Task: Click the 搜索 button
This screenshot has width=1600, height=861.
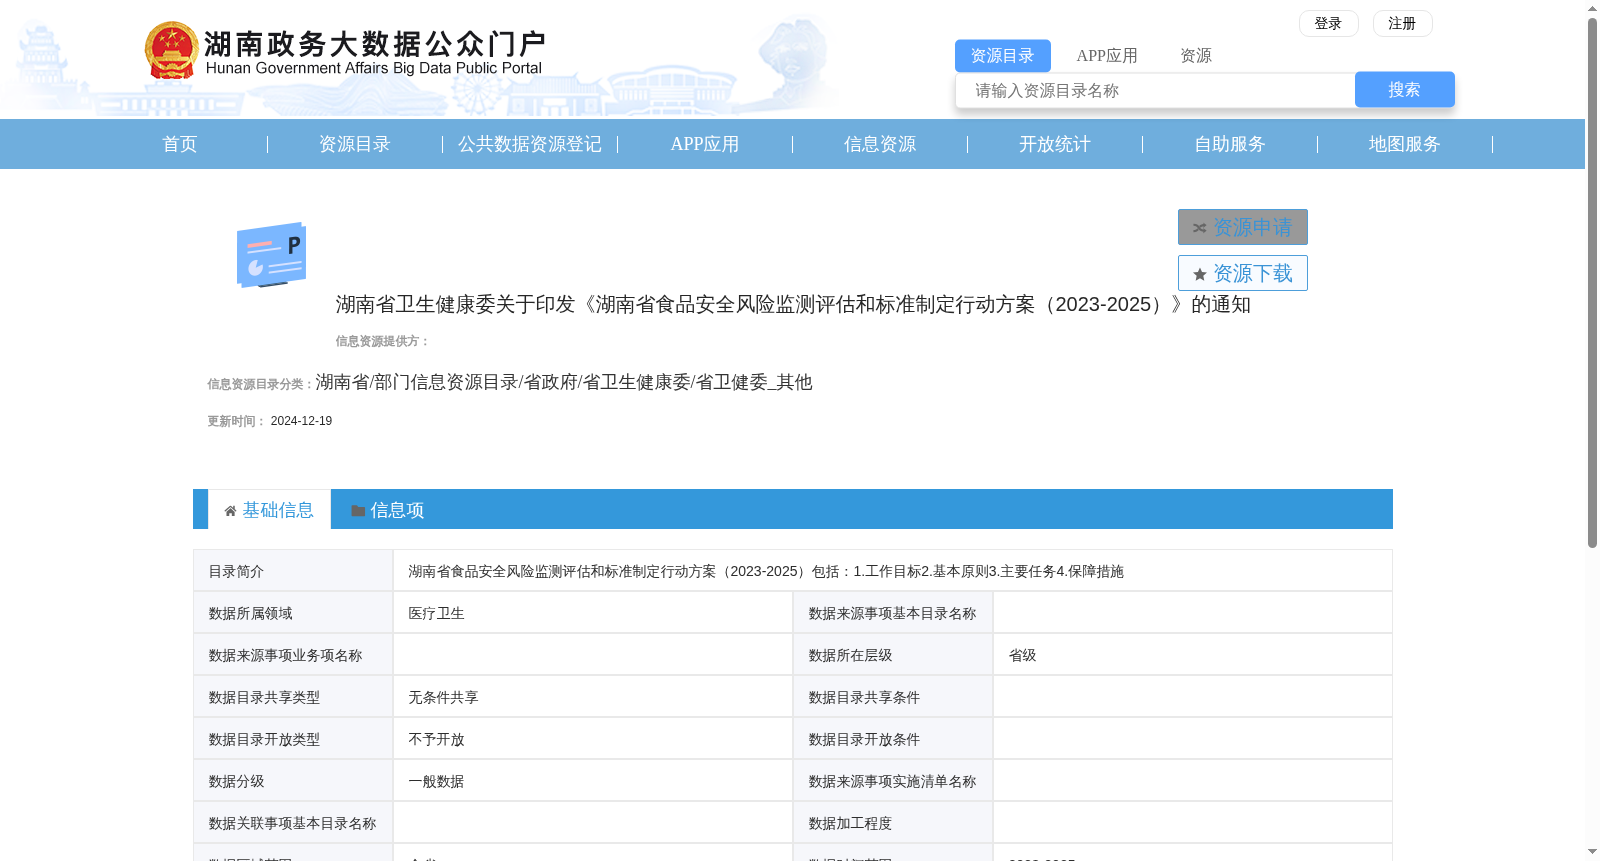Action: pos(1405,90)
